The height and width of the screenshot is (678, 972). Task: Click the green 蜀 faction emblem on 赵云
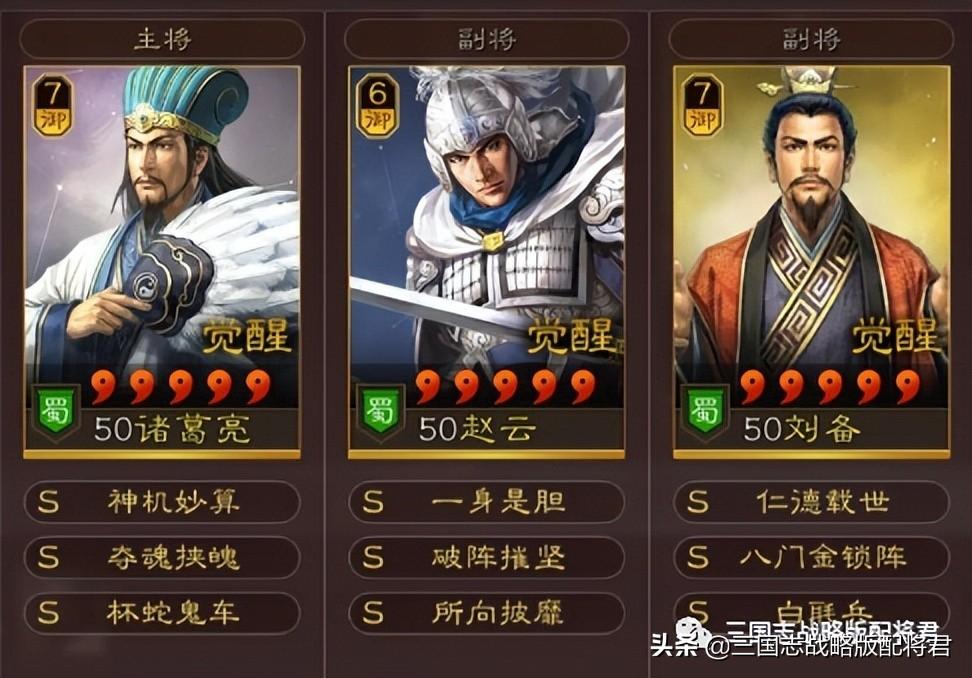point(380,412)
